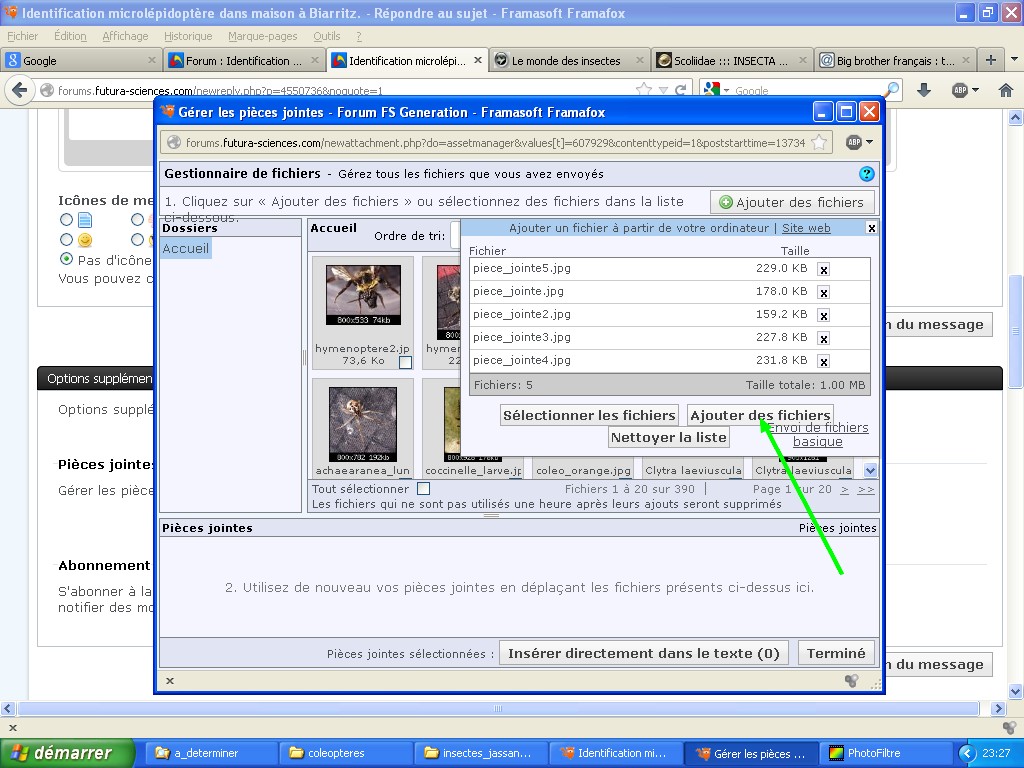Open the Historique menu
1024x768 pixels.
click(188, 36)
